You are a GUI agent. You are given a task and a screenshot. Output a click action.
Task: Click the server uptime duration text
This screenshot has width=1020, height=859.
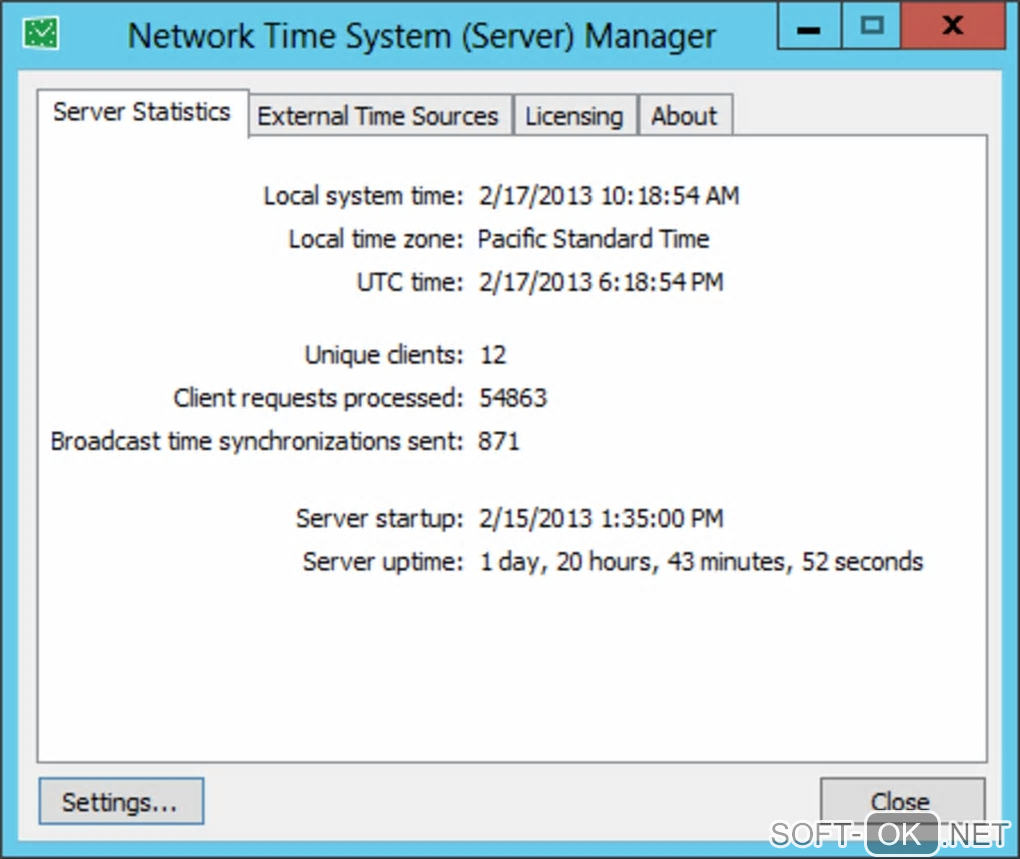point(701,562)
